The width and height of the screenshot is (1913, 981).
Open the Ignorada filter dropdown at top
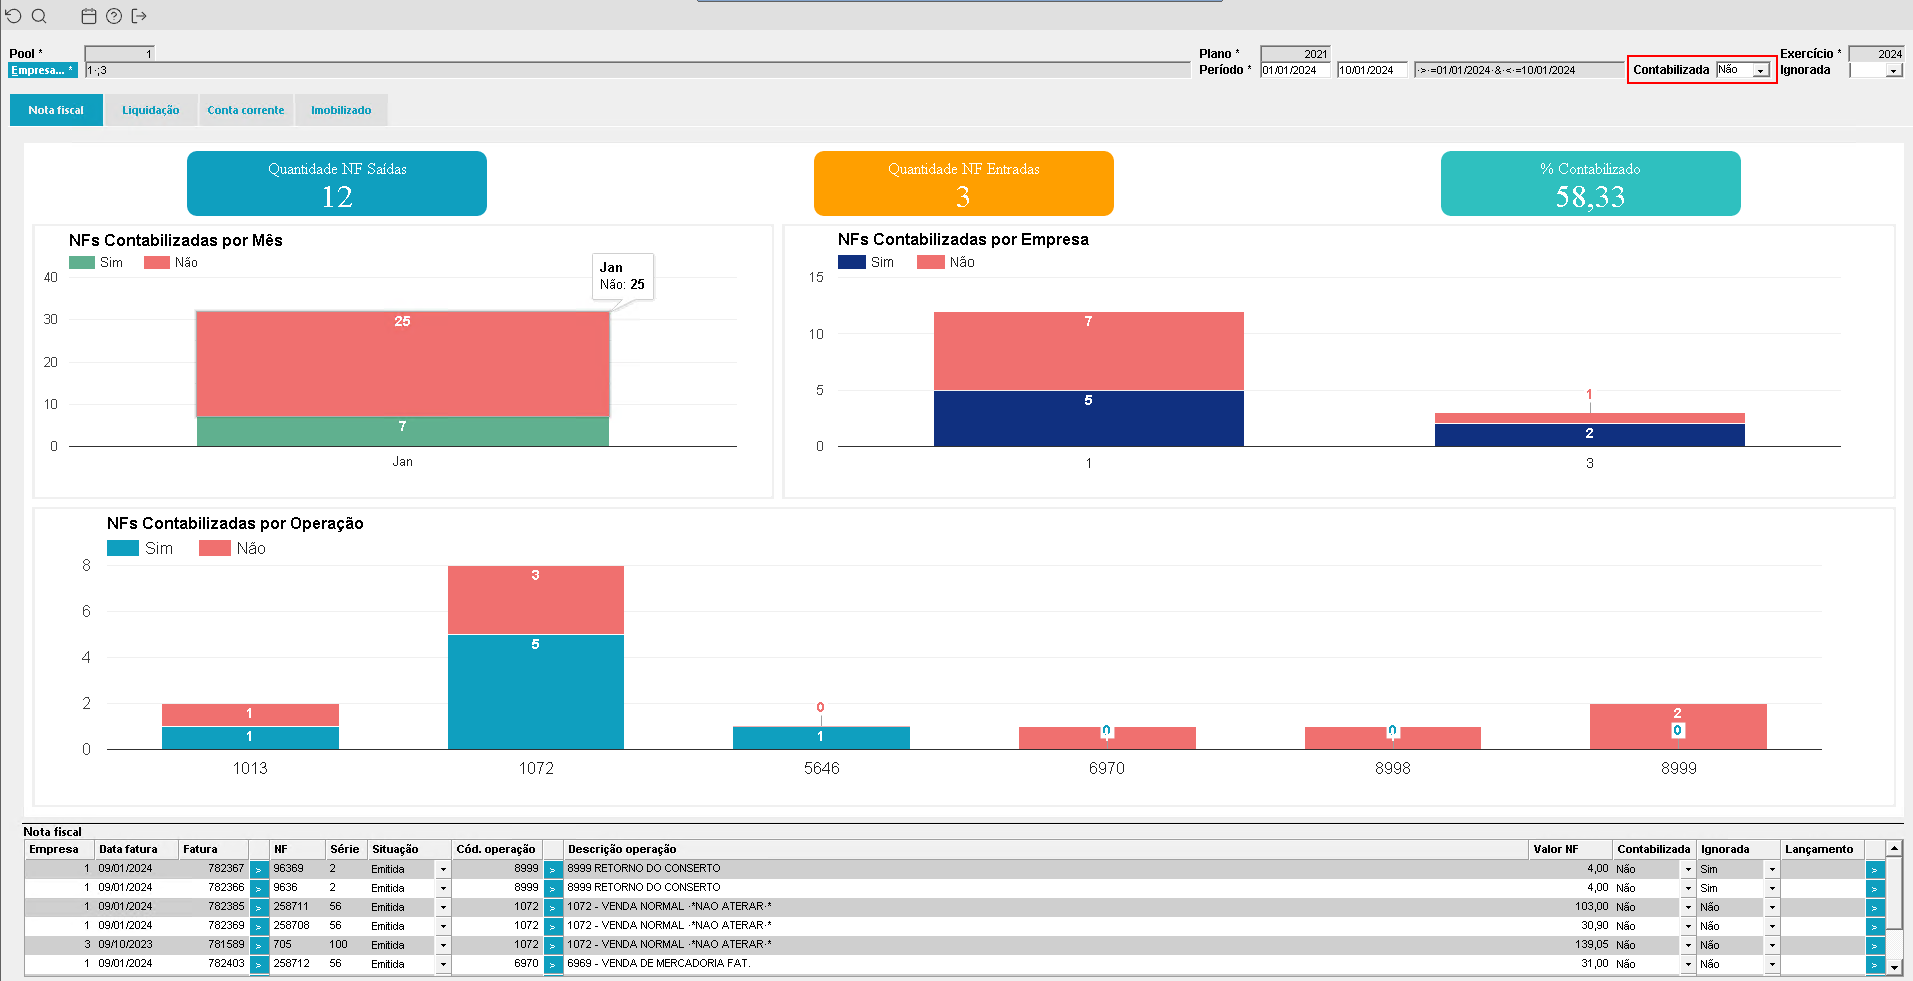click(x=1893, y=70)
